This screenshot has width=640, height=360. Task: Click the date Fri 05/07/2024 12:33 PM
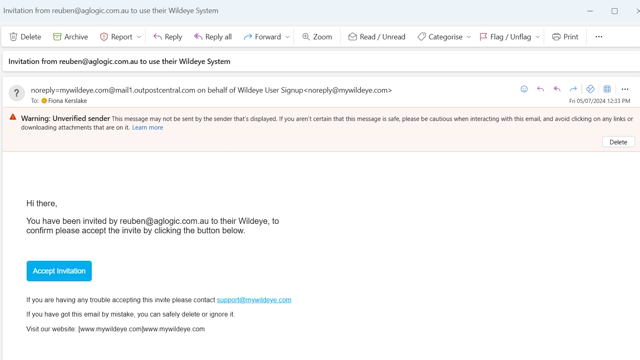pos(600,101)
